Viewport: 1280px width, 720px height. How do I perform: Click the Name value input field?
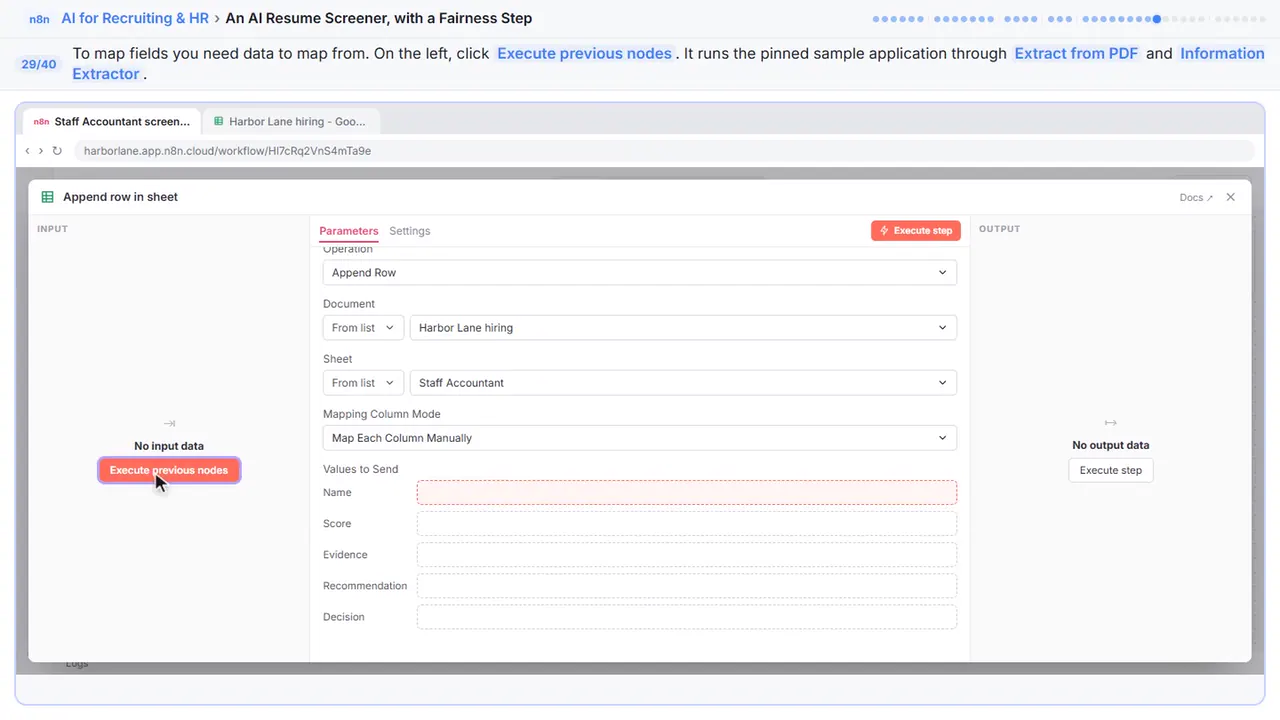687,492
